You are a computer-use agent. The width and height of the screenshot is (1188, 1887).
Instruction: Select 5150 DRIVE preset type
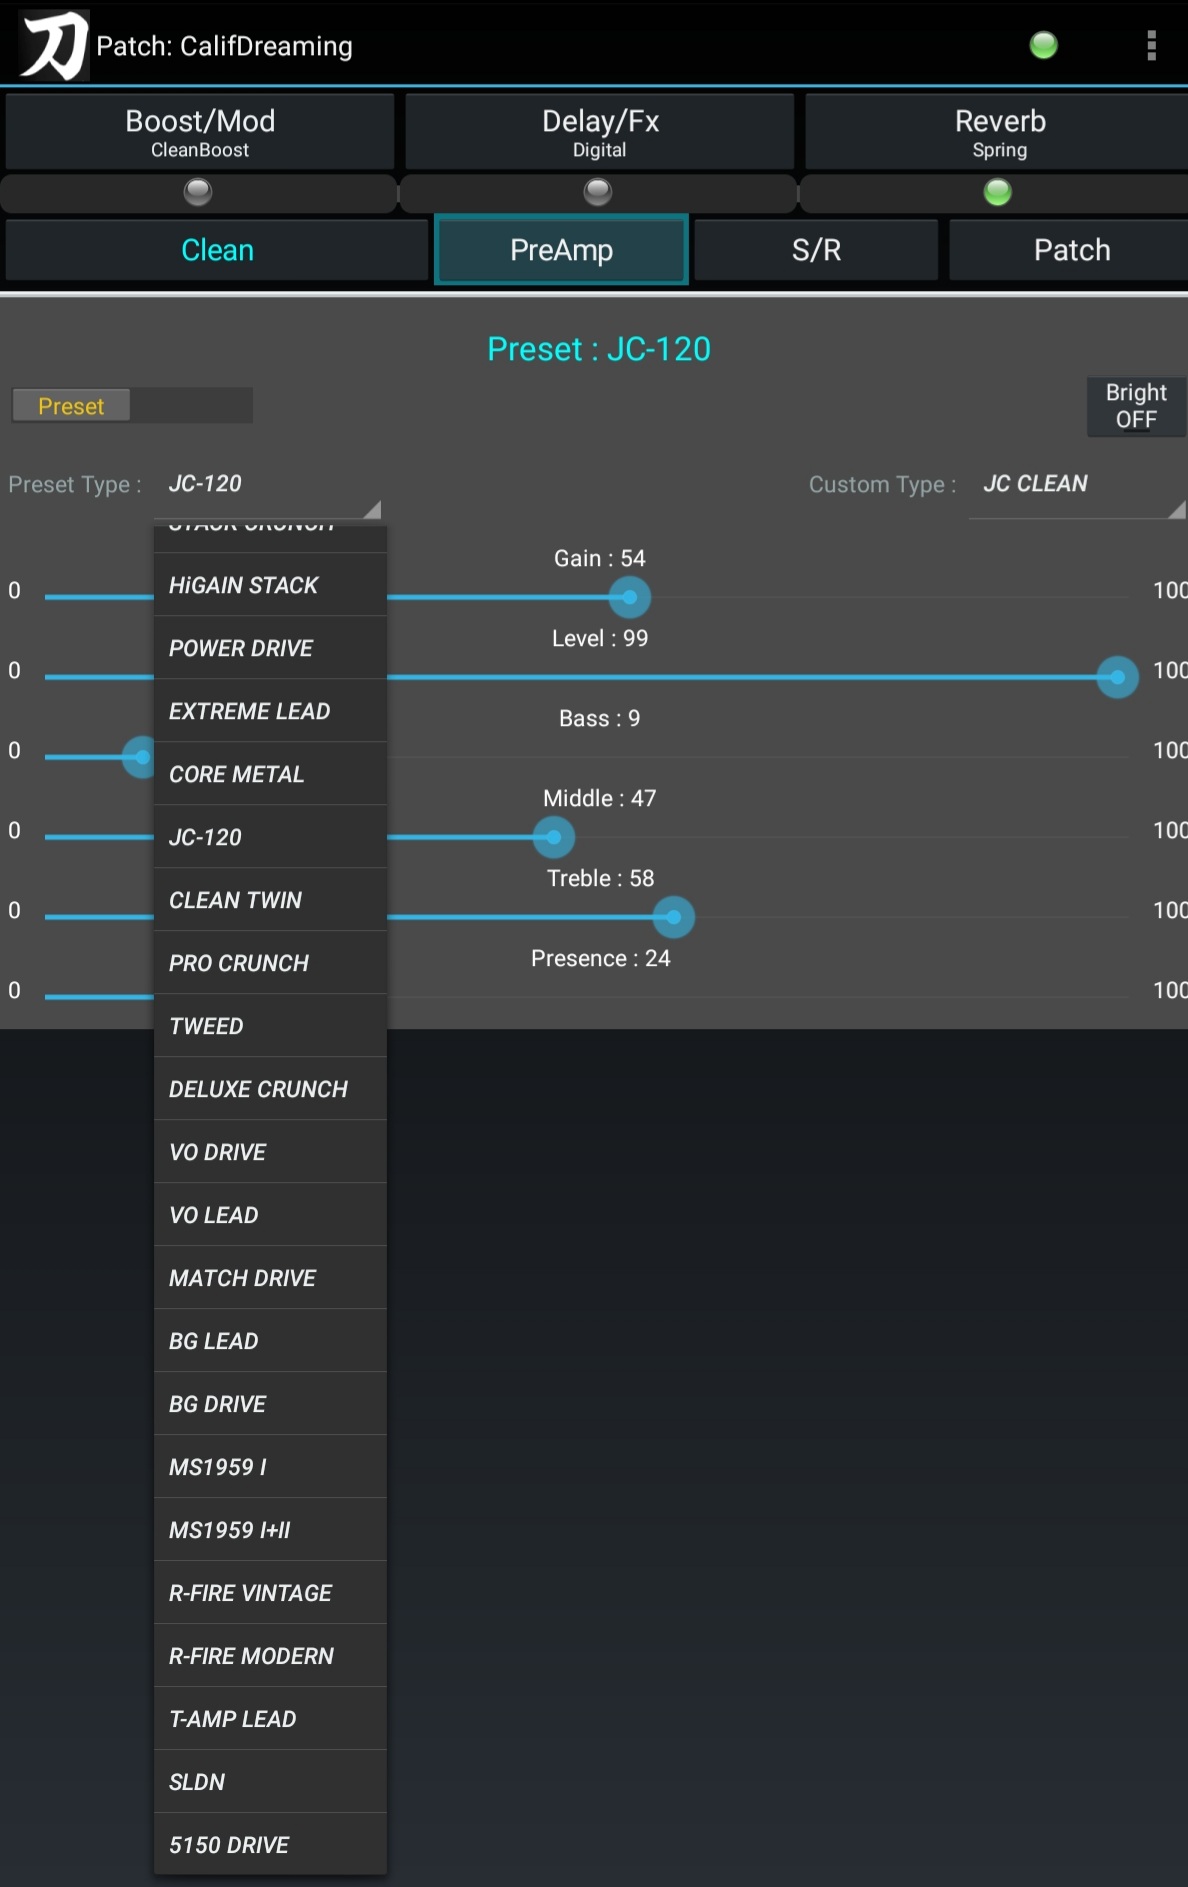coord(270,1845)
